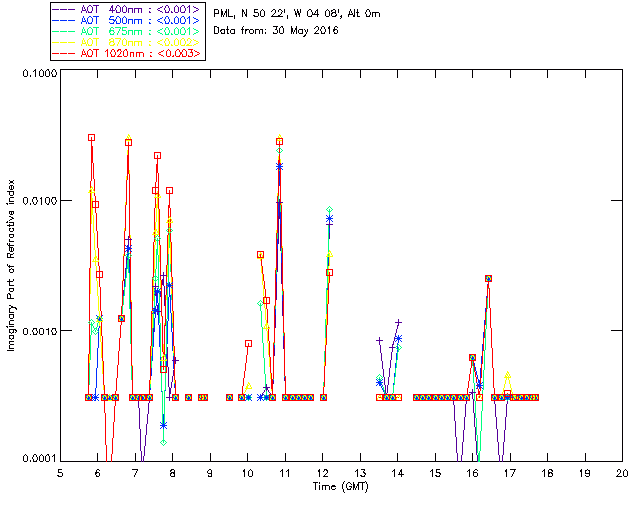This screenshot has width=640, height=512.
Task: Click the 0.0010 y-axis tick label
Action: [36, 331]
